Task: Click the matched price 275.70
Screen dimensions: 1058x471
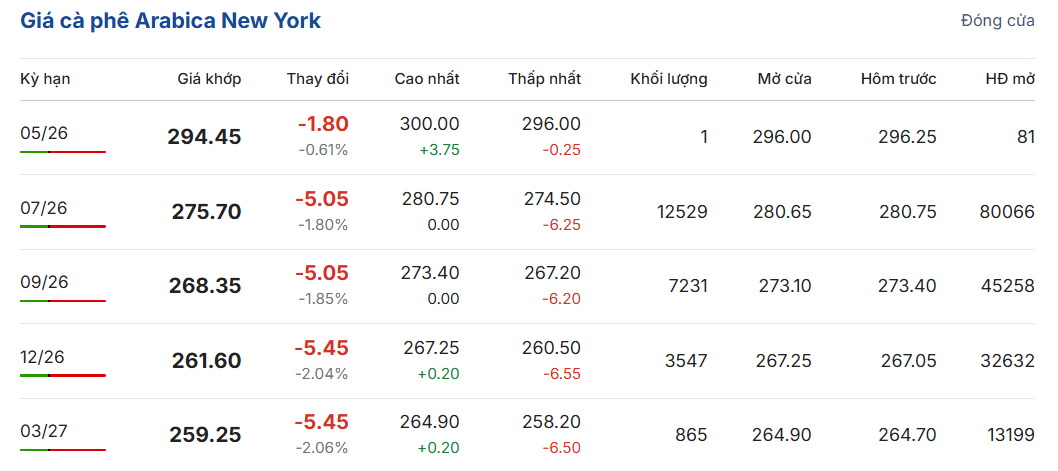Action: click(x=206, y=212)
